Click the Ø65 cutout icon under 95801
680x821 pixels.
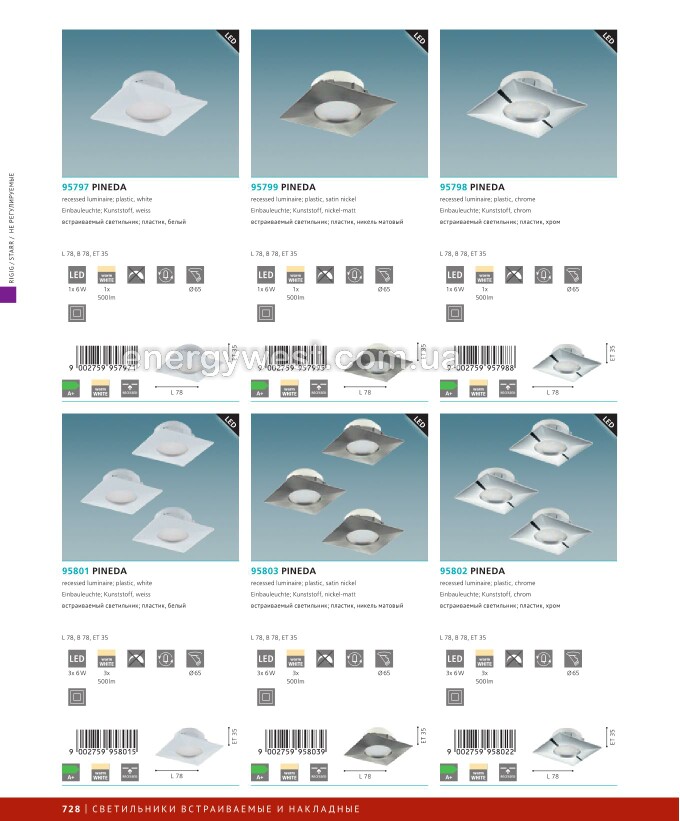[x=195, y=659]
